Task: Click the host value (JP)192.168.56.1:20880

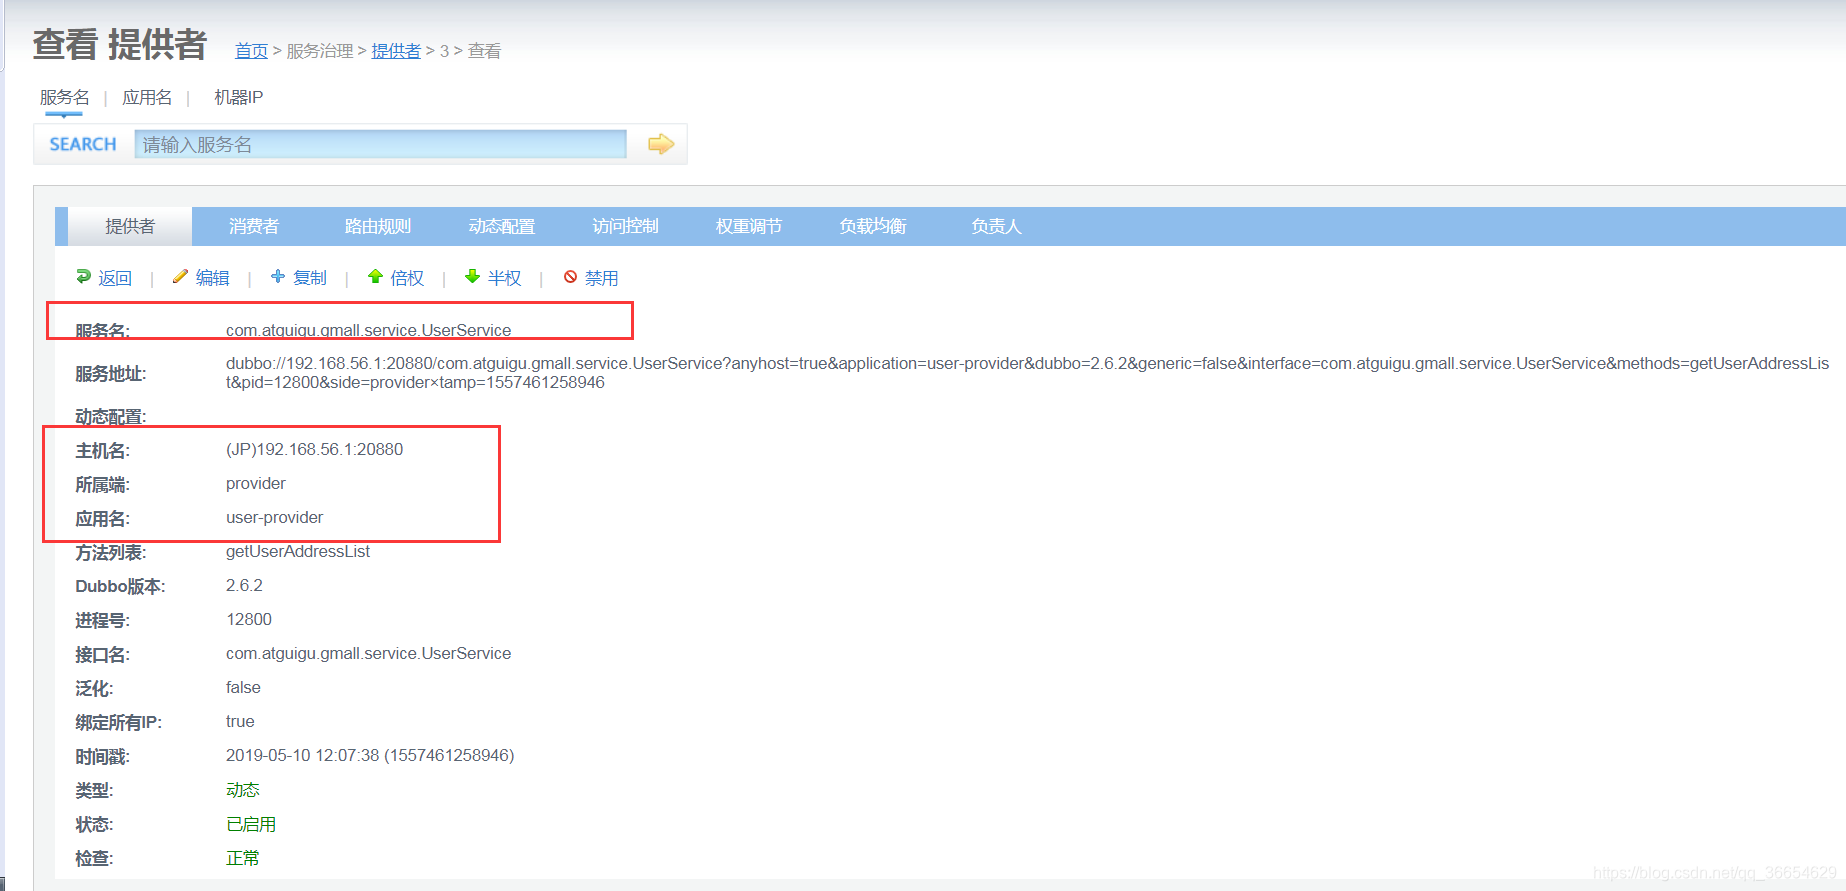Action: point(314,449)
